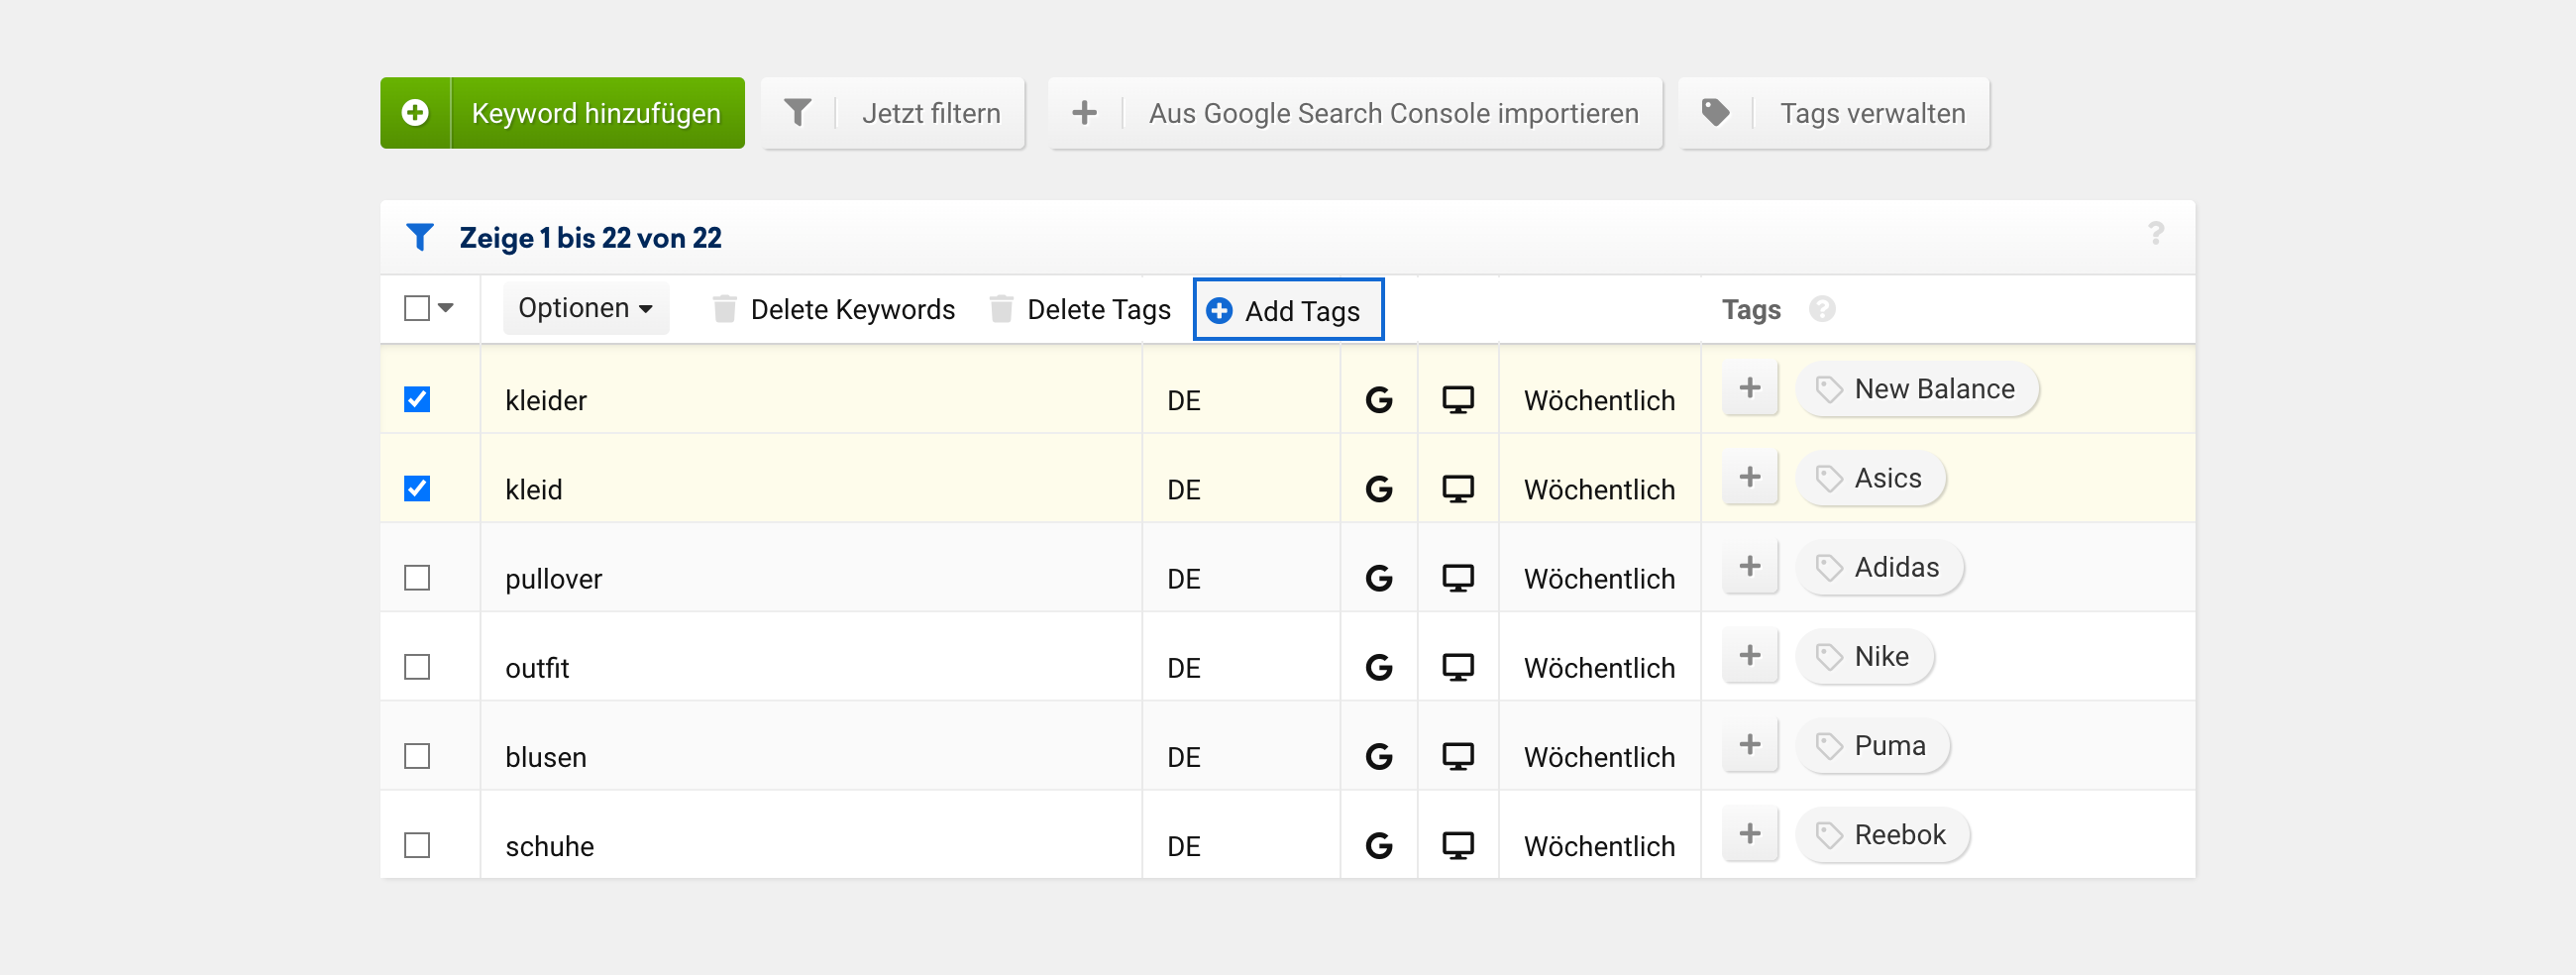
Task: Open Jetzt filtern filter panel
Action: click(892, 114)
